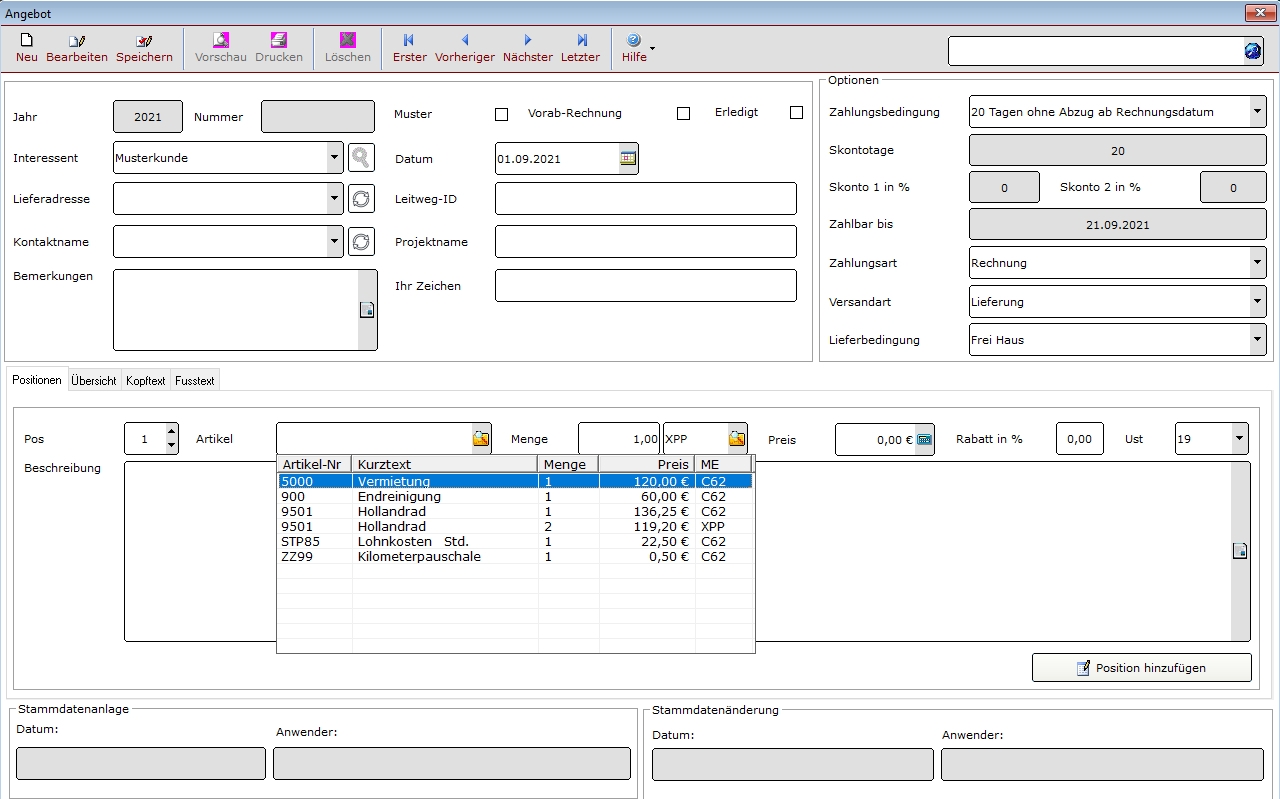
Task: Open the article lookup folder icon
Action: tap(481, 439)
